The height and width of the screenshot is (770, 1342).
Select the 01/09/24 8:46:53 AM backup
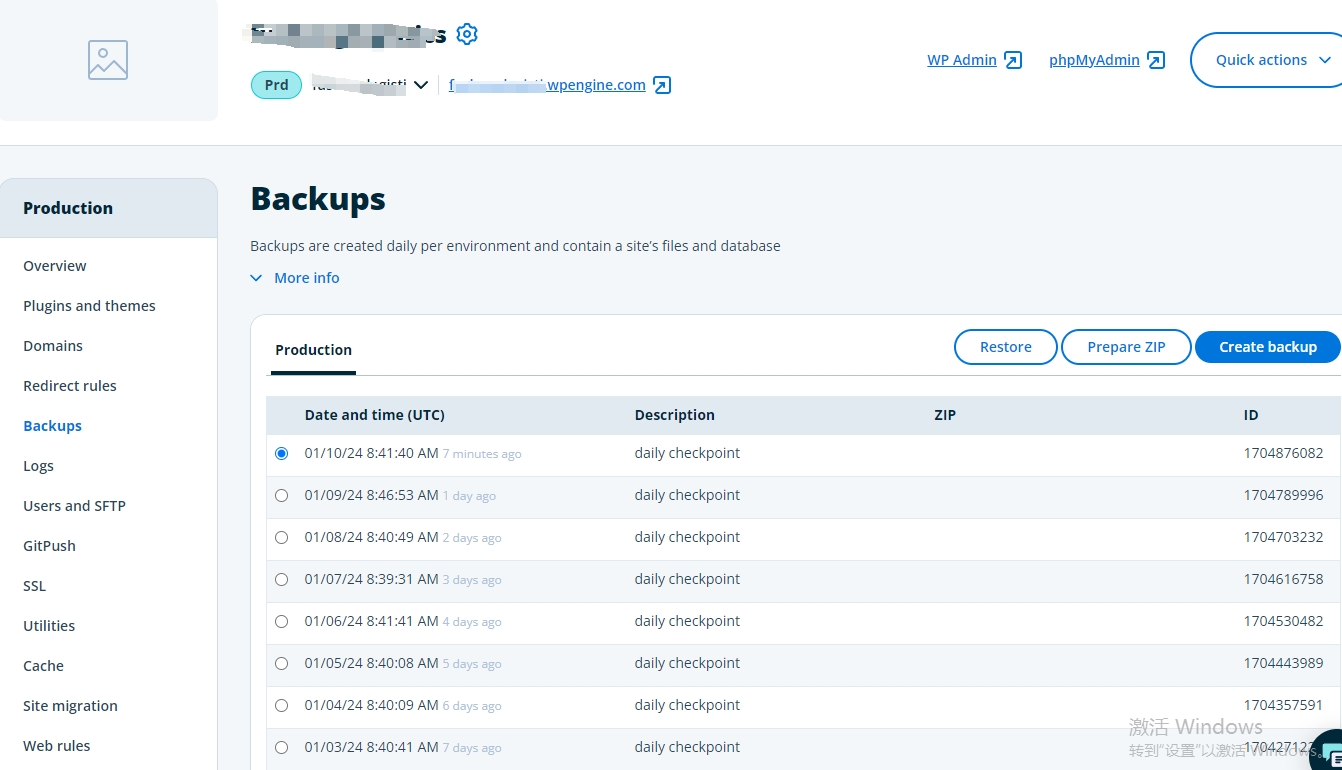pos(281,496)
